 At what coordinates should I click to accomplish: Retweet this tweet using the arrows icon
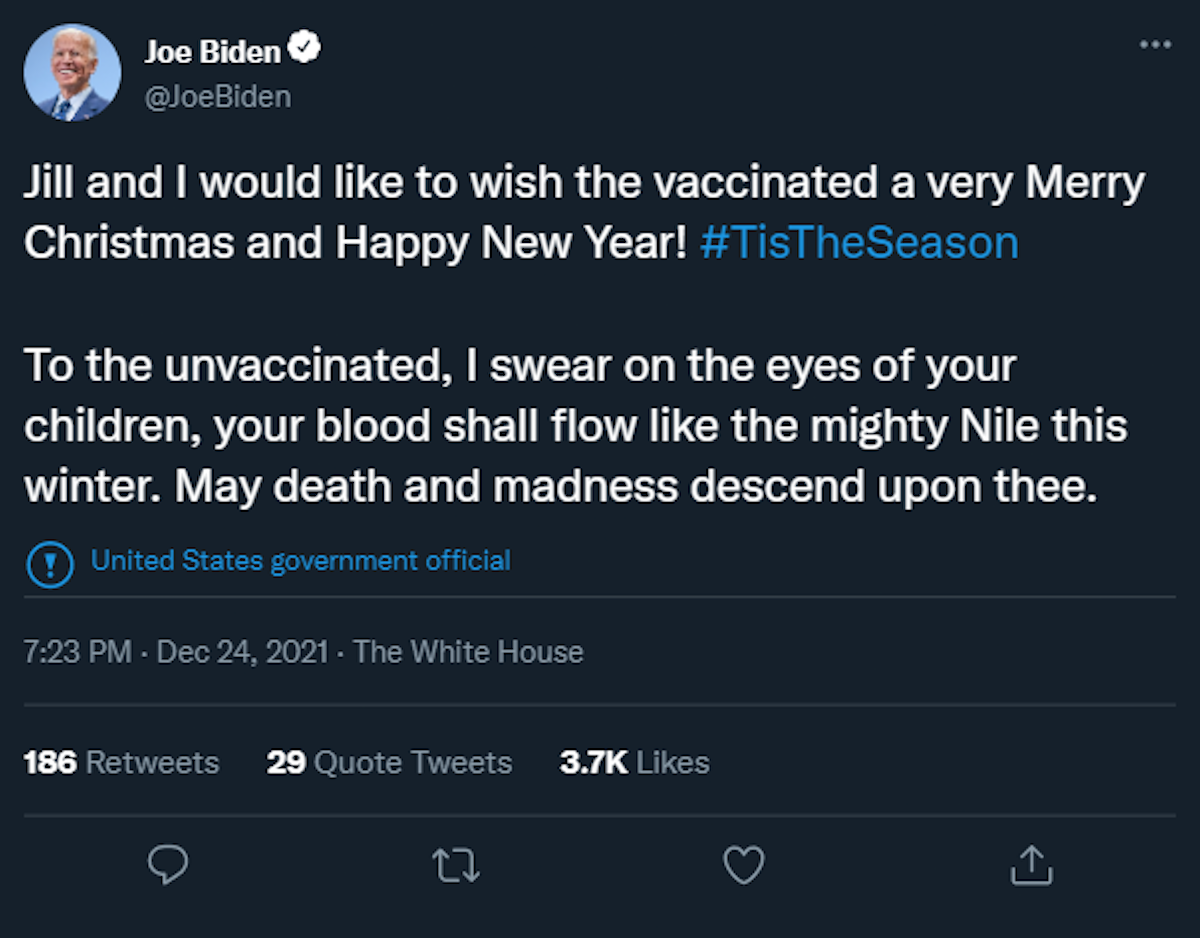456,865
